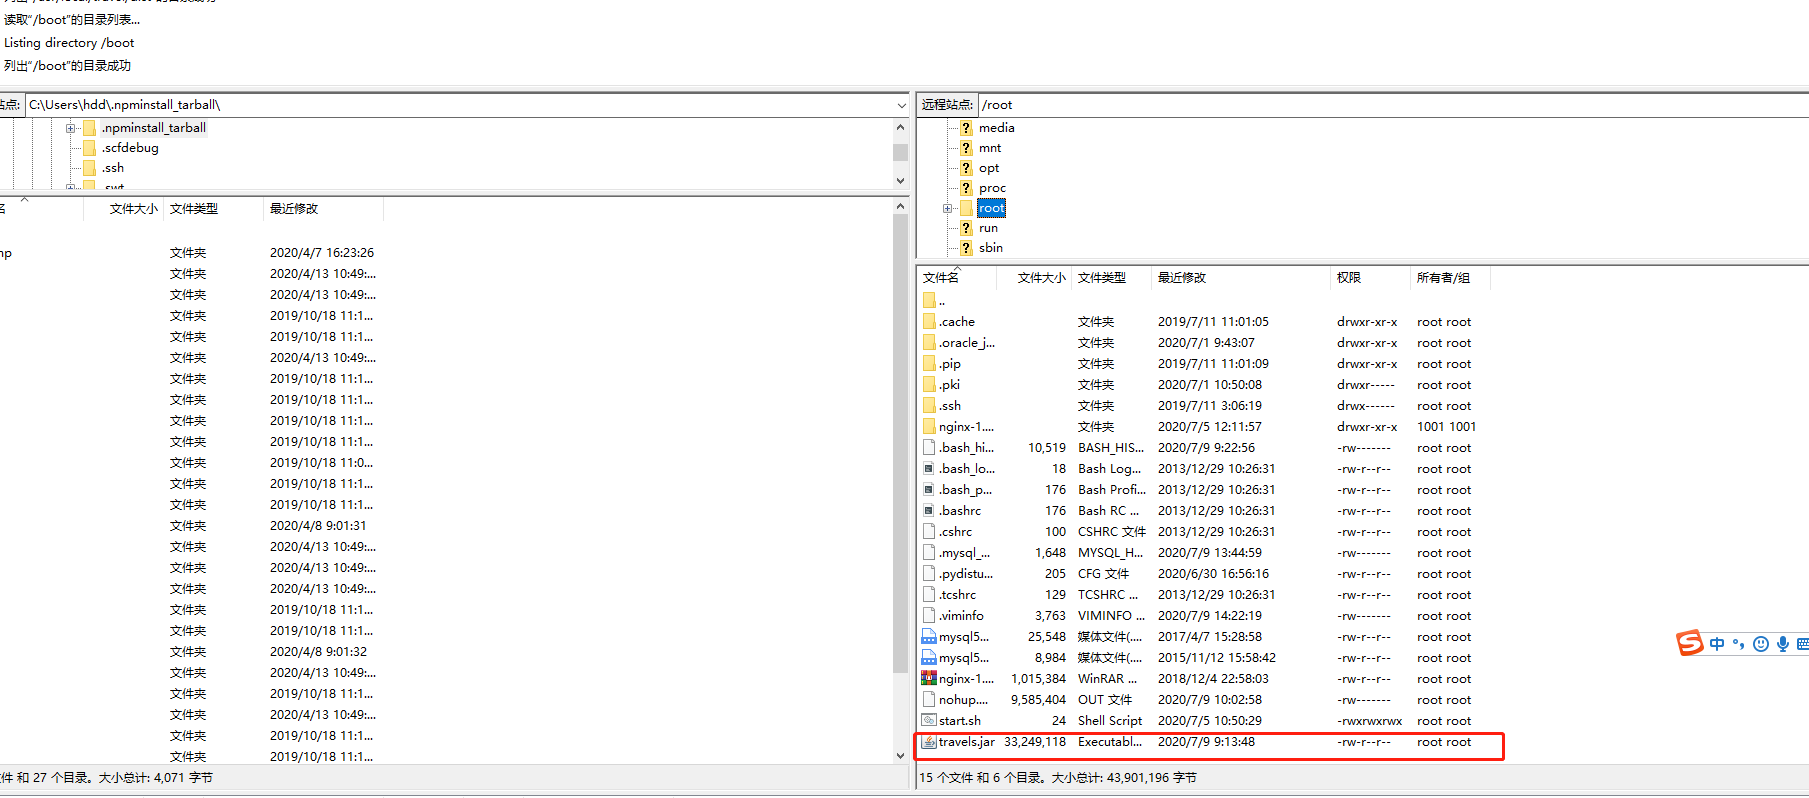Select the 25,548-byte mysql5 media file icon

(x=929, y=637)
